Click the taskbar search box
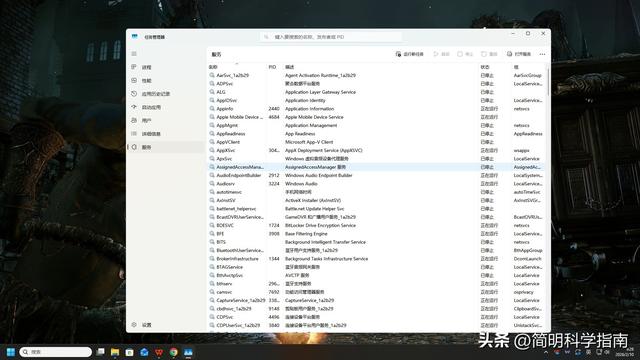 (56, 352)
